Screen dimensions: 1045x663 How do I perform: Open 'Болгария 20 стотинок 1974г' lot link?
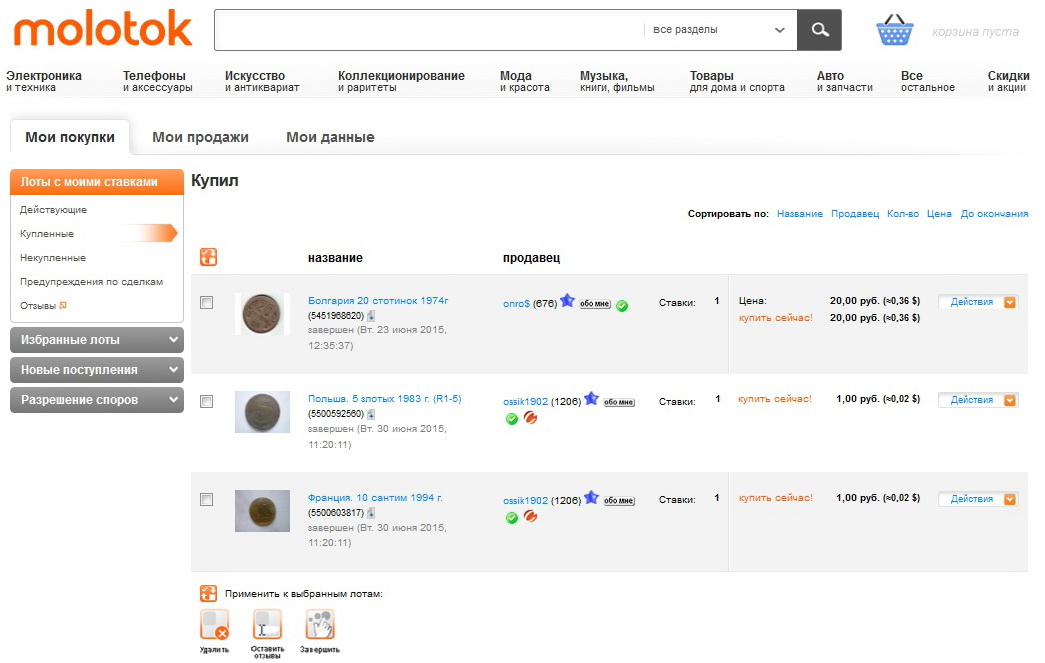click(x=378, y=301)
